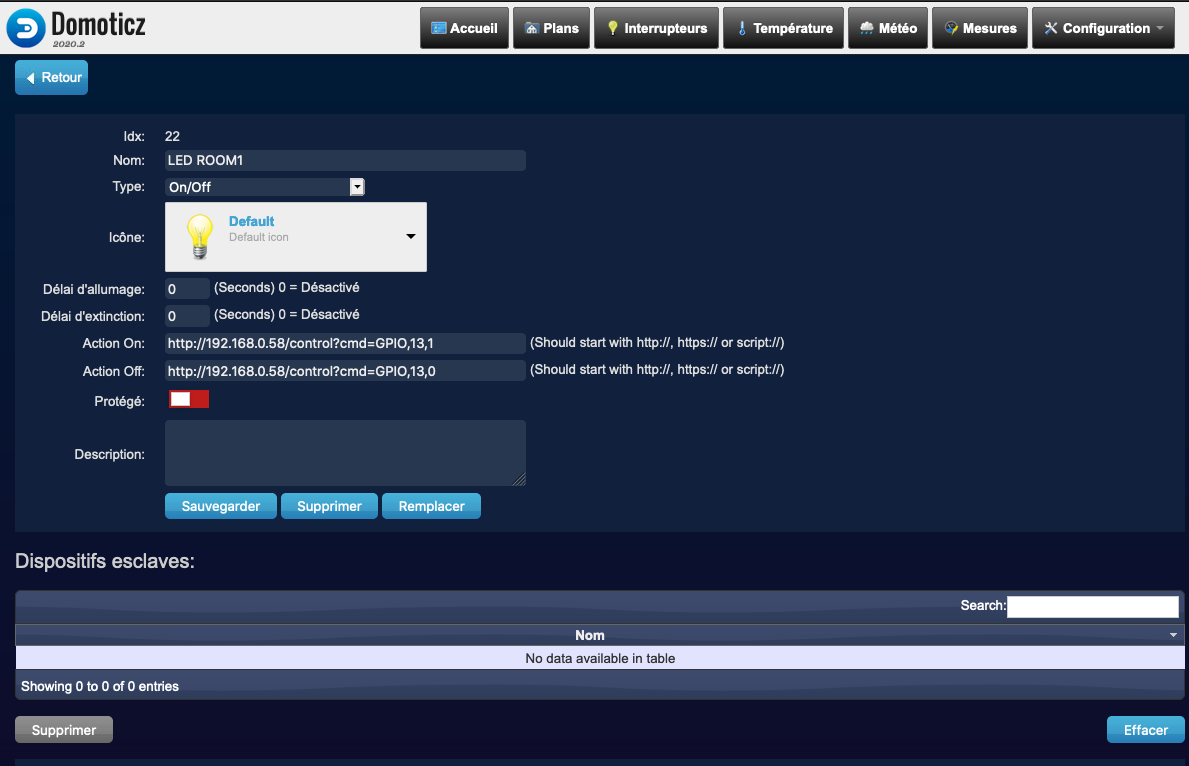Click the Interrupteurs bulb icon
The width and height of the screenshot is (1189, 766).
click(x=613, y=28)
